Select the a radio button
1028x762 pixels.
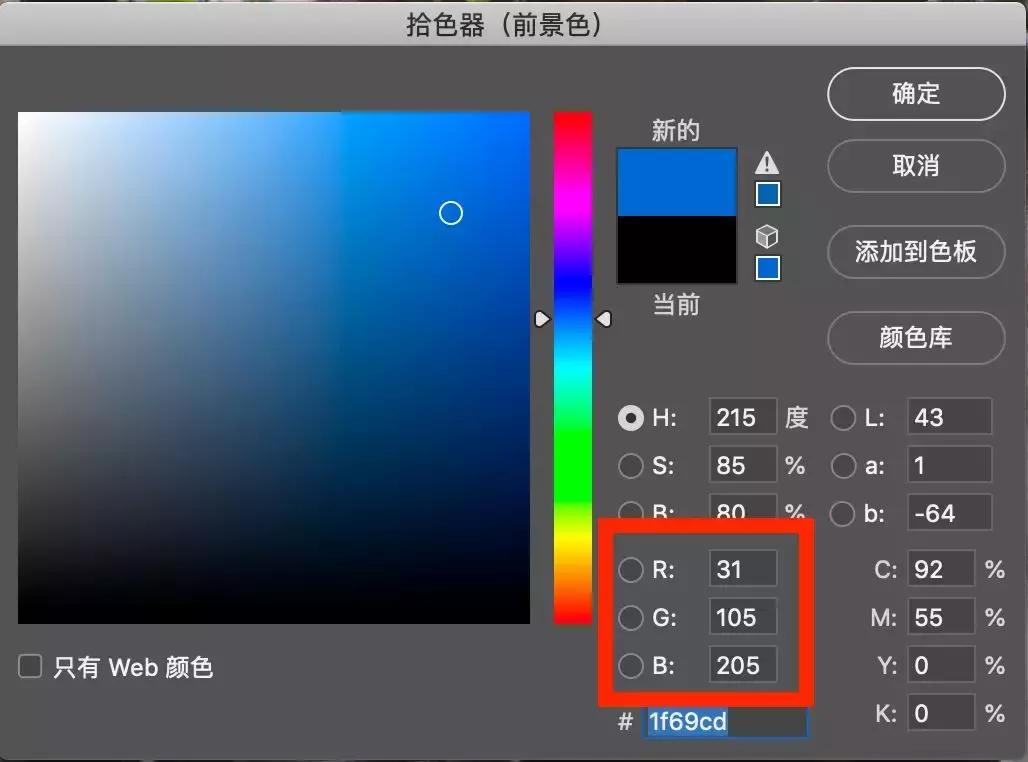coord(843,465)
